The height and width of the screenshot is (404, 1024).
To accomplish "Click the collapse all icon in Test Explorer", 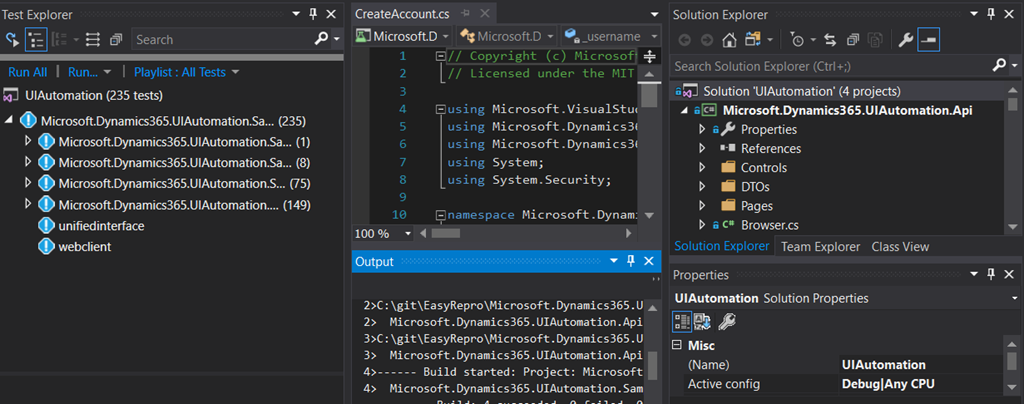I will [x=116, y=39].
